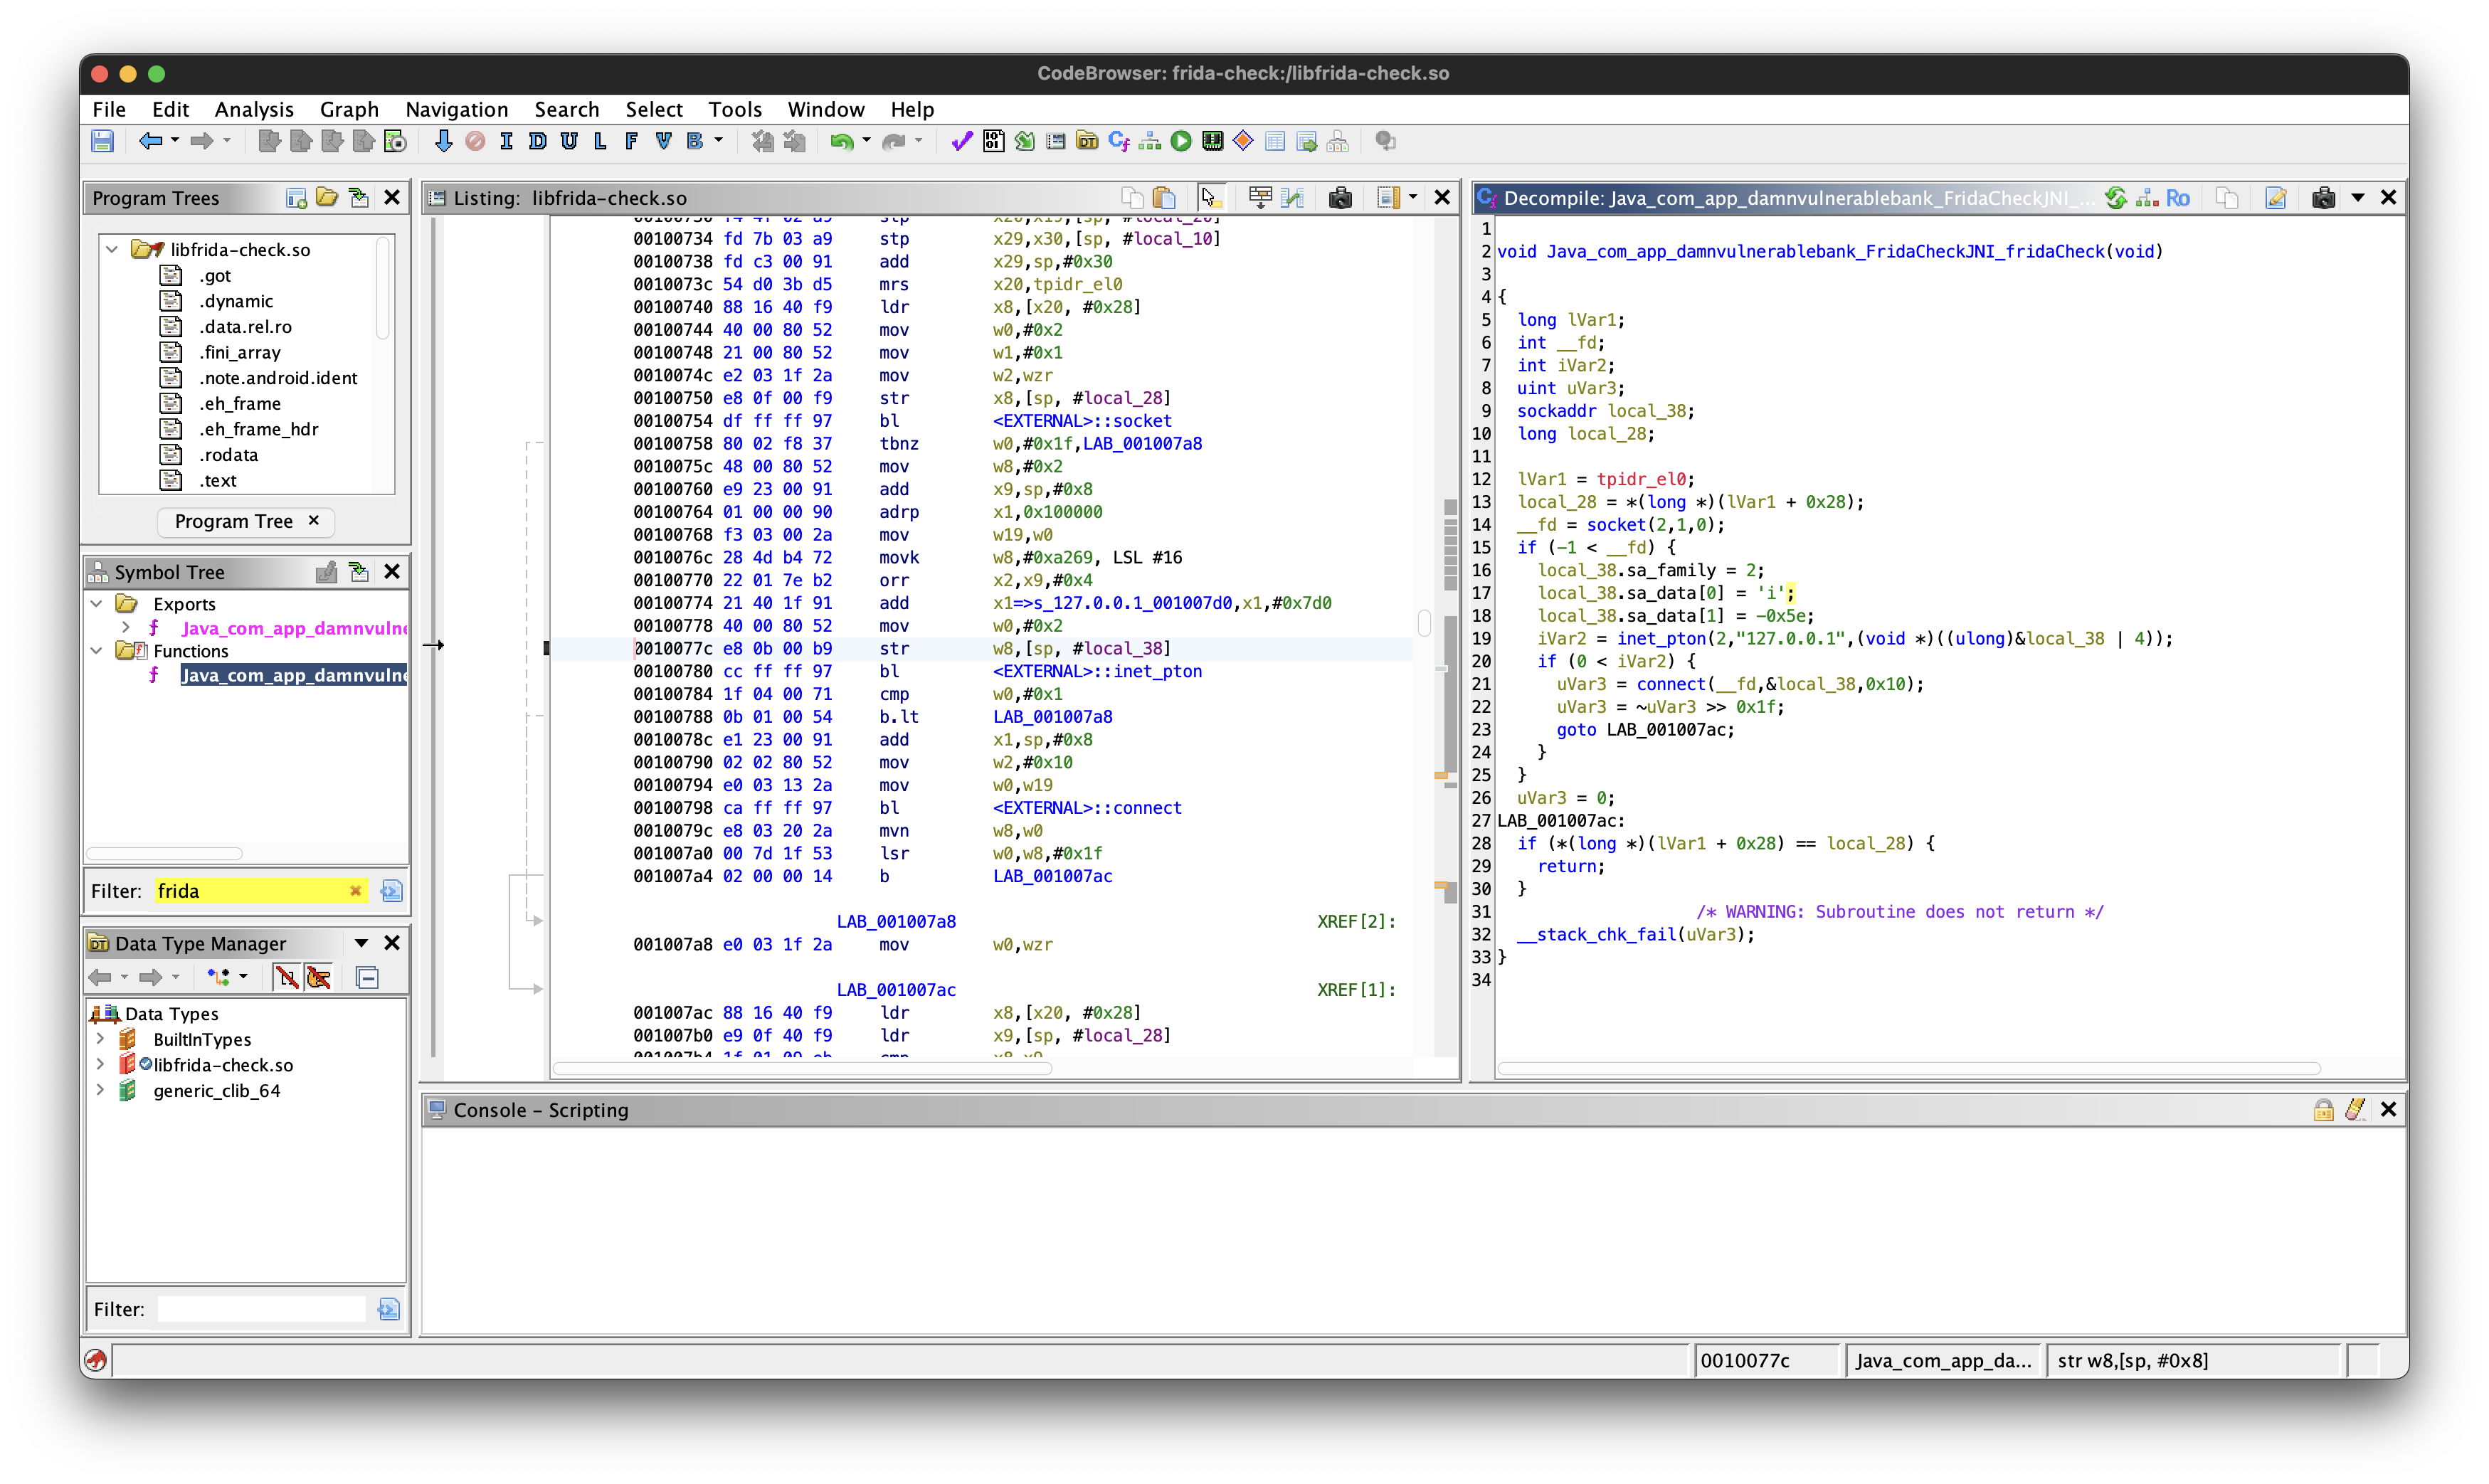
Task: Click the Listing vertical scrollbar thumb
Action: click(1424, 623)
